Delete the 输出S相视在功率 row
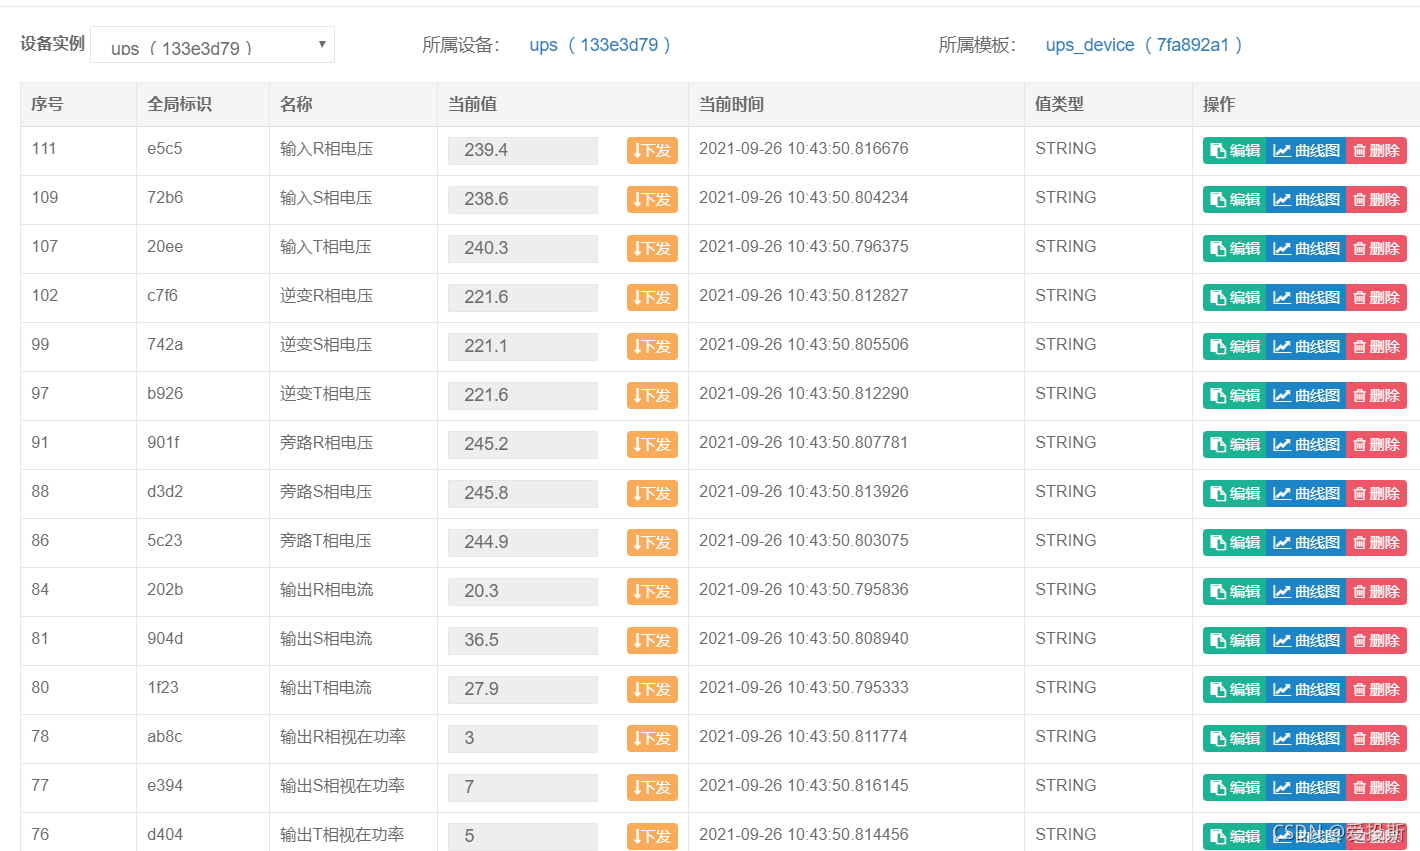 tap(1376, 787)
